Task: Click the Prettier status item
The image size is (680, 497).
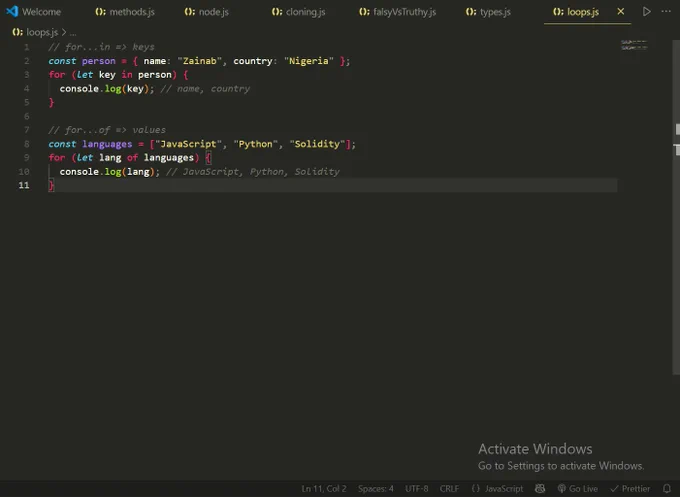Action: click(630, 489)
